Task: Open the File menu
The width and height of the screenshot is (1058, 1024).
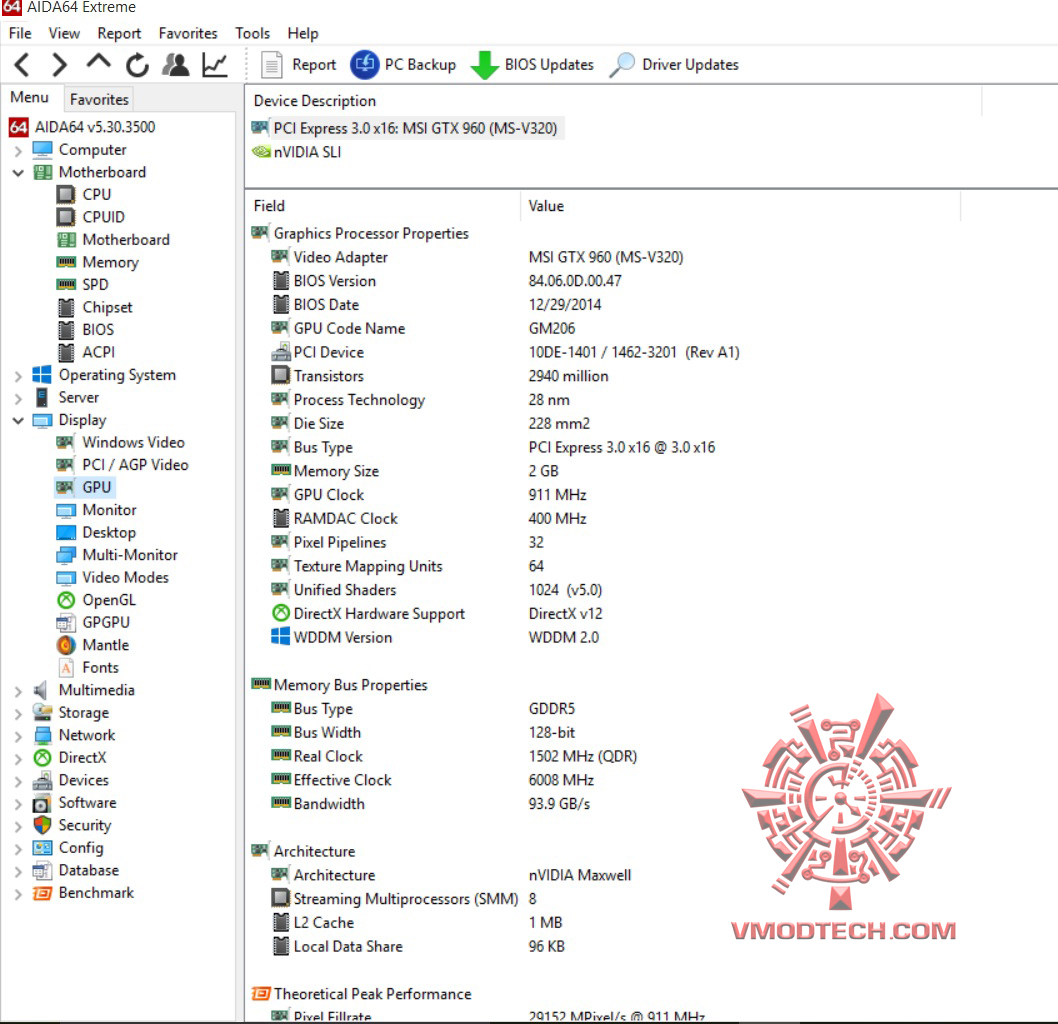Action: 20,33
